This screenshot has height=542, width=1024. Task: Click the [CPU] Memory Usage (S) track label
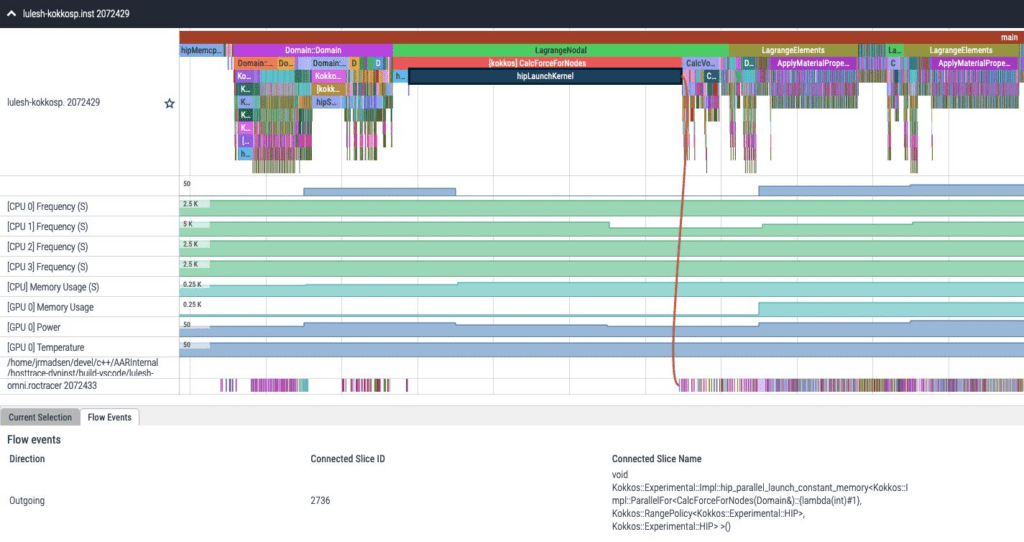53,287
